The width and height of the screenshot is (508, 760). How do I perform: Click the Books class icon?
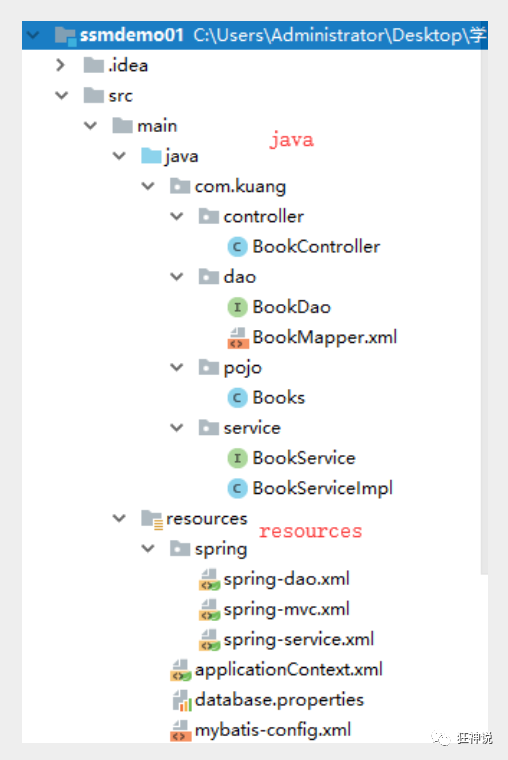click(237, 398)
